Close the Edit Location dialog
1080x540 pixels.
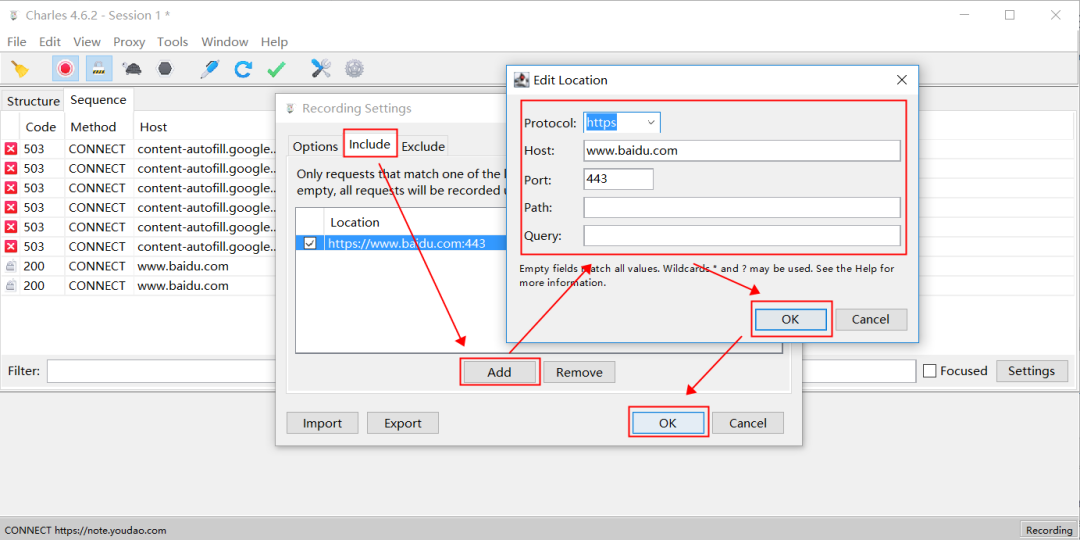tap(902, 80)
